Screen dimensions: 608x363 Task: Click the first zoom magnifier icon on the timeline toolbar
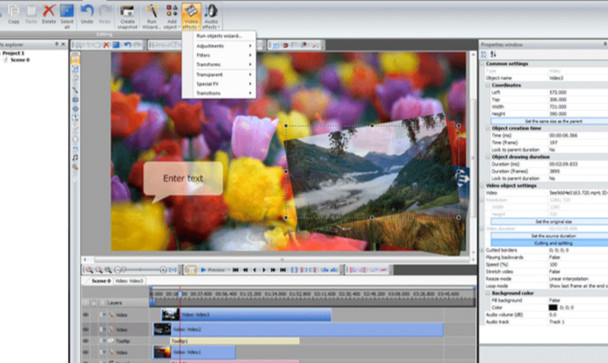pos(90,270)
